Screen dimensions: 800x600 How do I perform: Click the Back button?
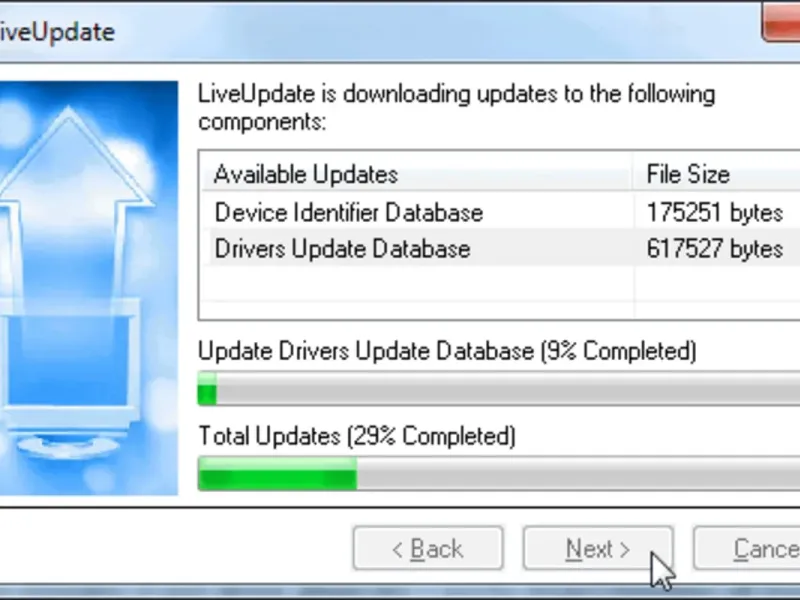click(x=428, y=548)
